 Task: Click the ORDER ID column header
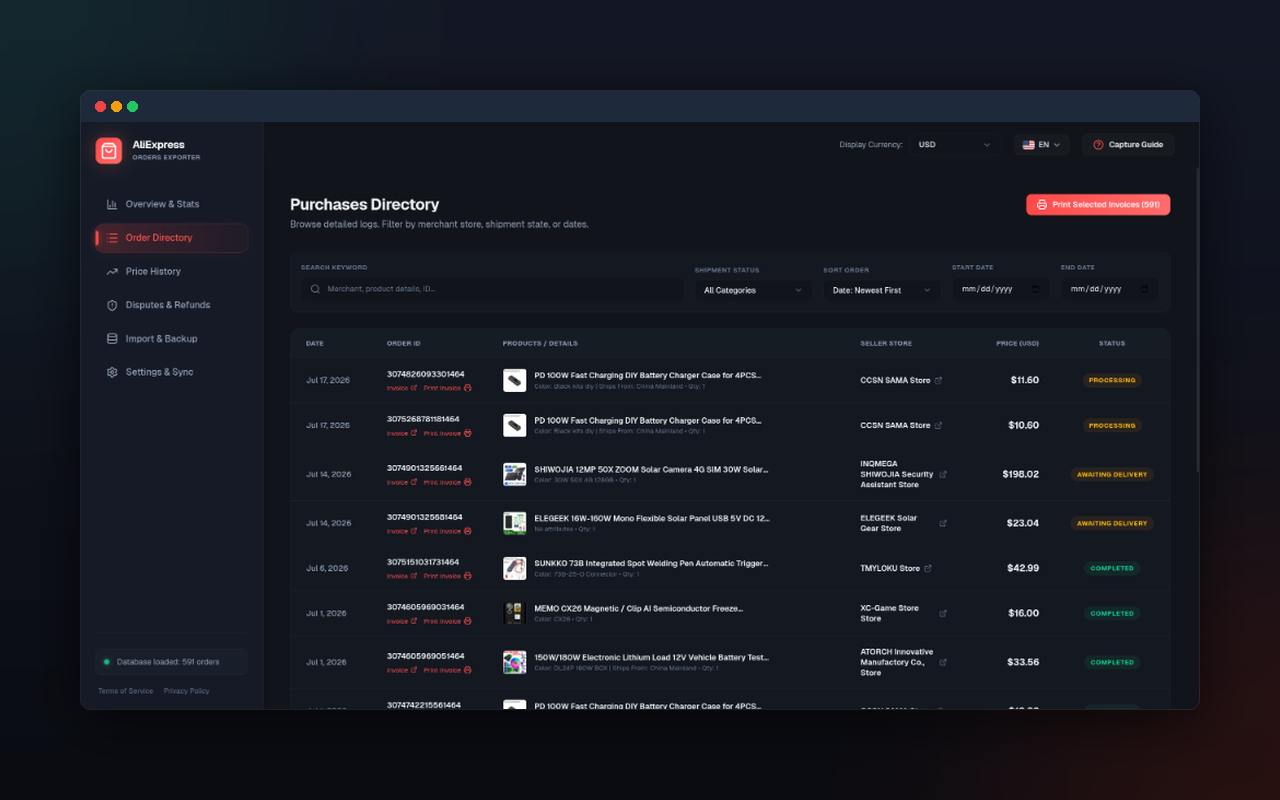click(404, 343)
